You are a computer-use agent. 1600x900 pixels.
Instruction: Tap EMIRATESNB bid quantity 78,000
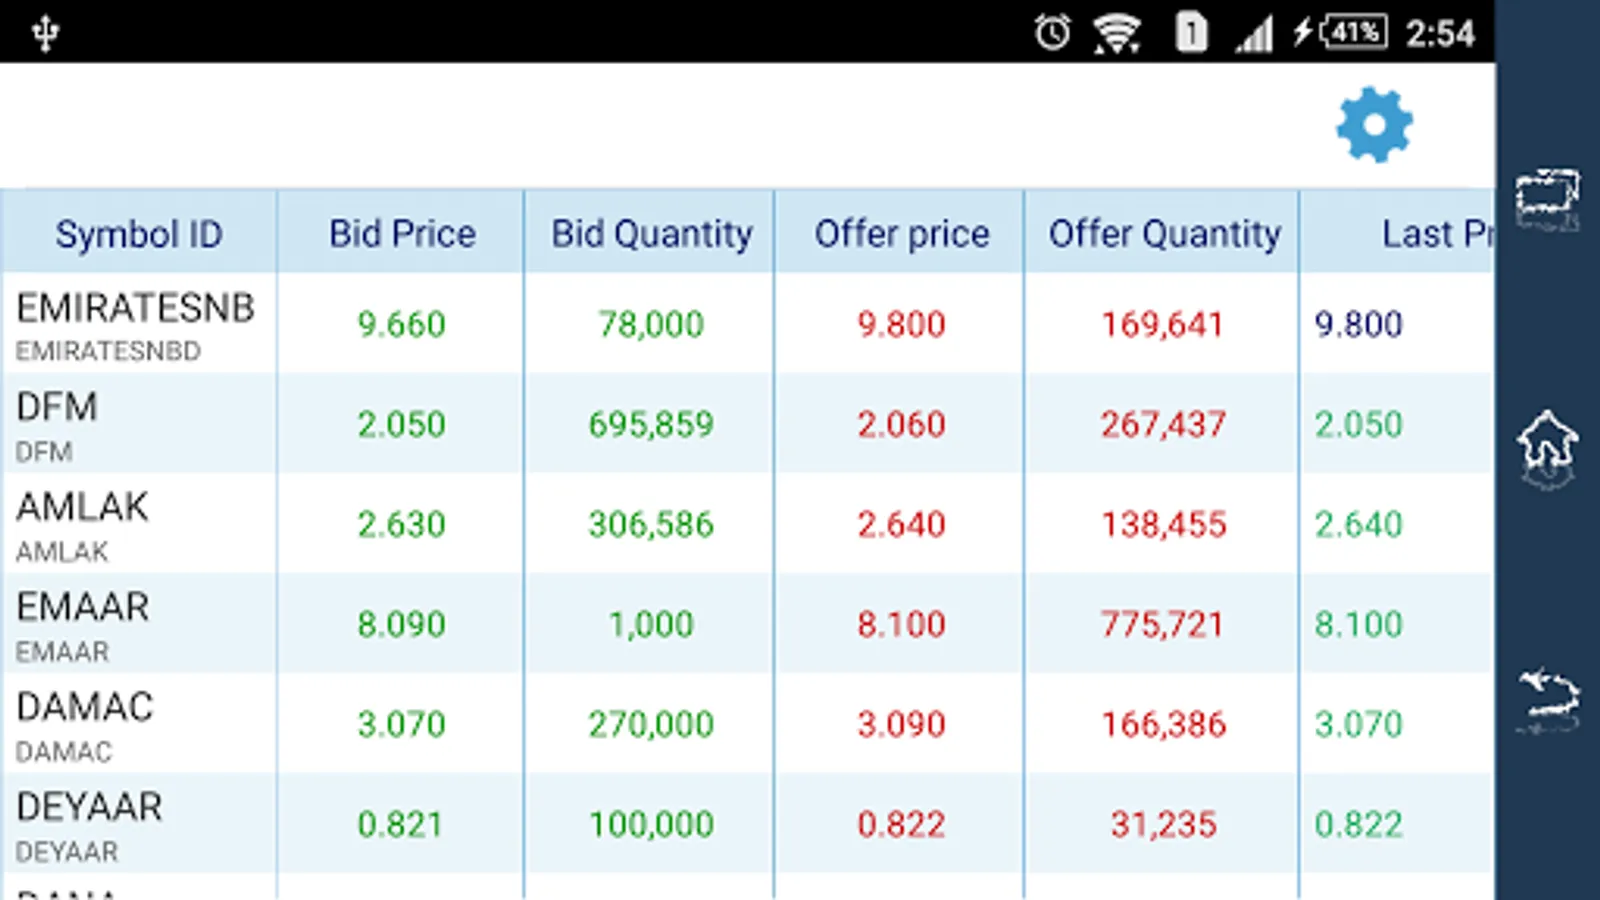(651, 324)
